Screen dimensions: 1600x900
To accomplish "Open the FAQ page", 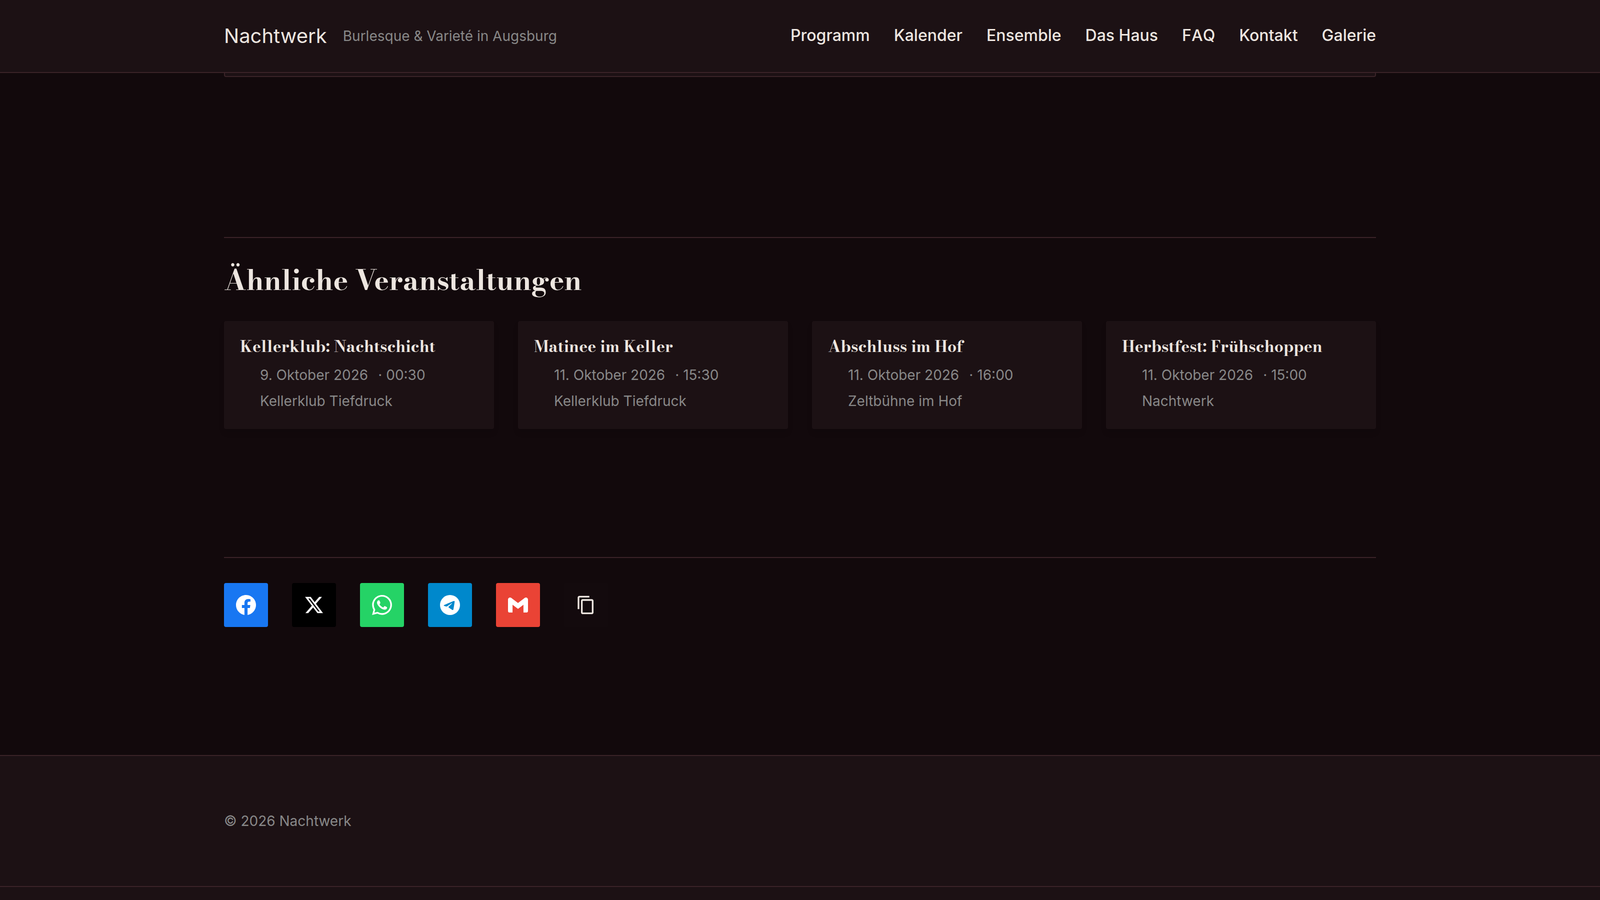I will [x=1198, y=36].
